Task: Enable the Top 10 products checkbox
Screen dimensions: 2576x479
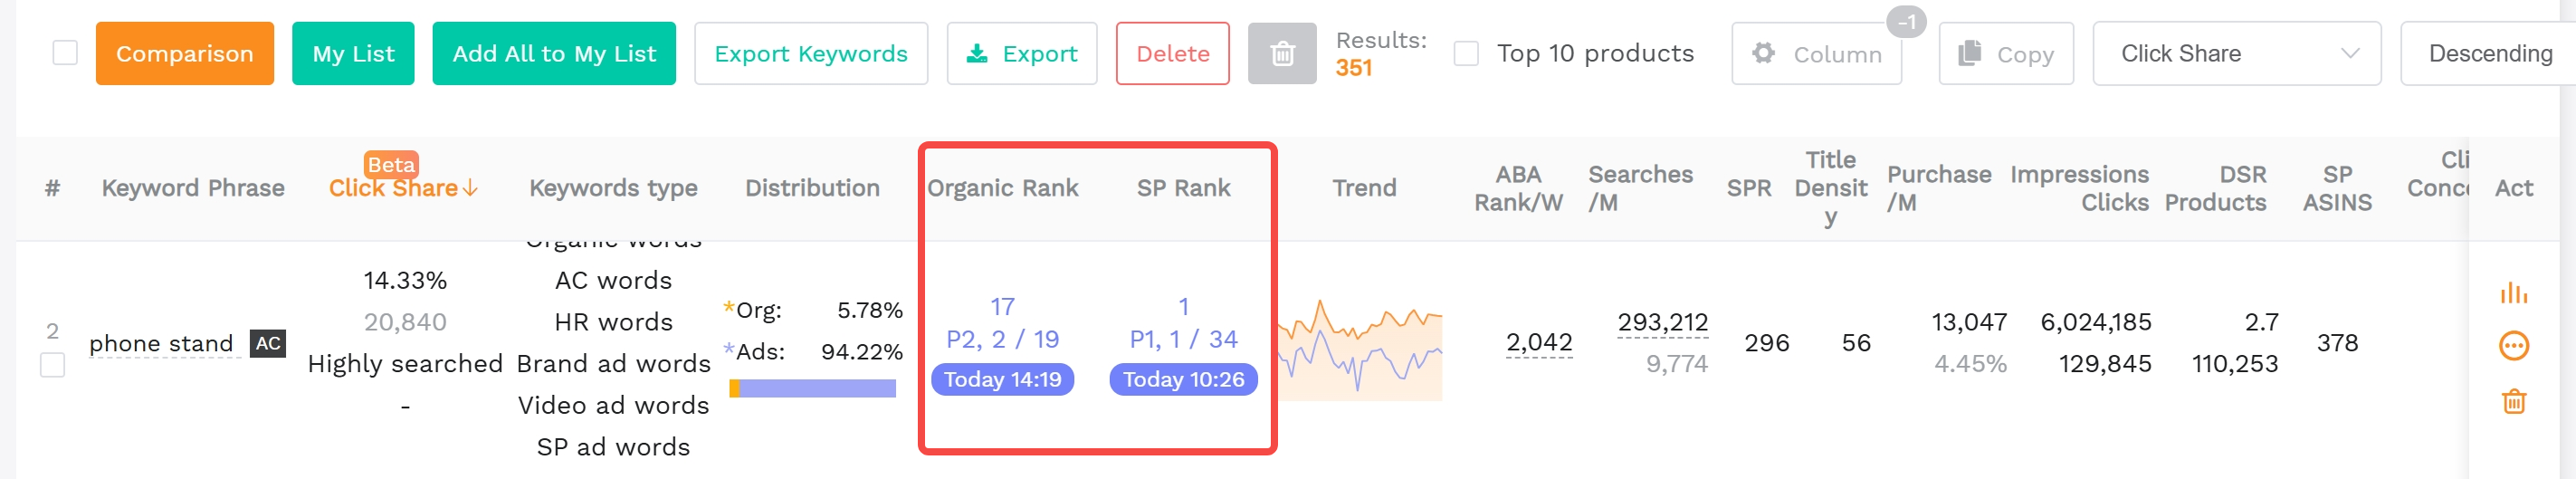Action: (x=1465, y=53)
